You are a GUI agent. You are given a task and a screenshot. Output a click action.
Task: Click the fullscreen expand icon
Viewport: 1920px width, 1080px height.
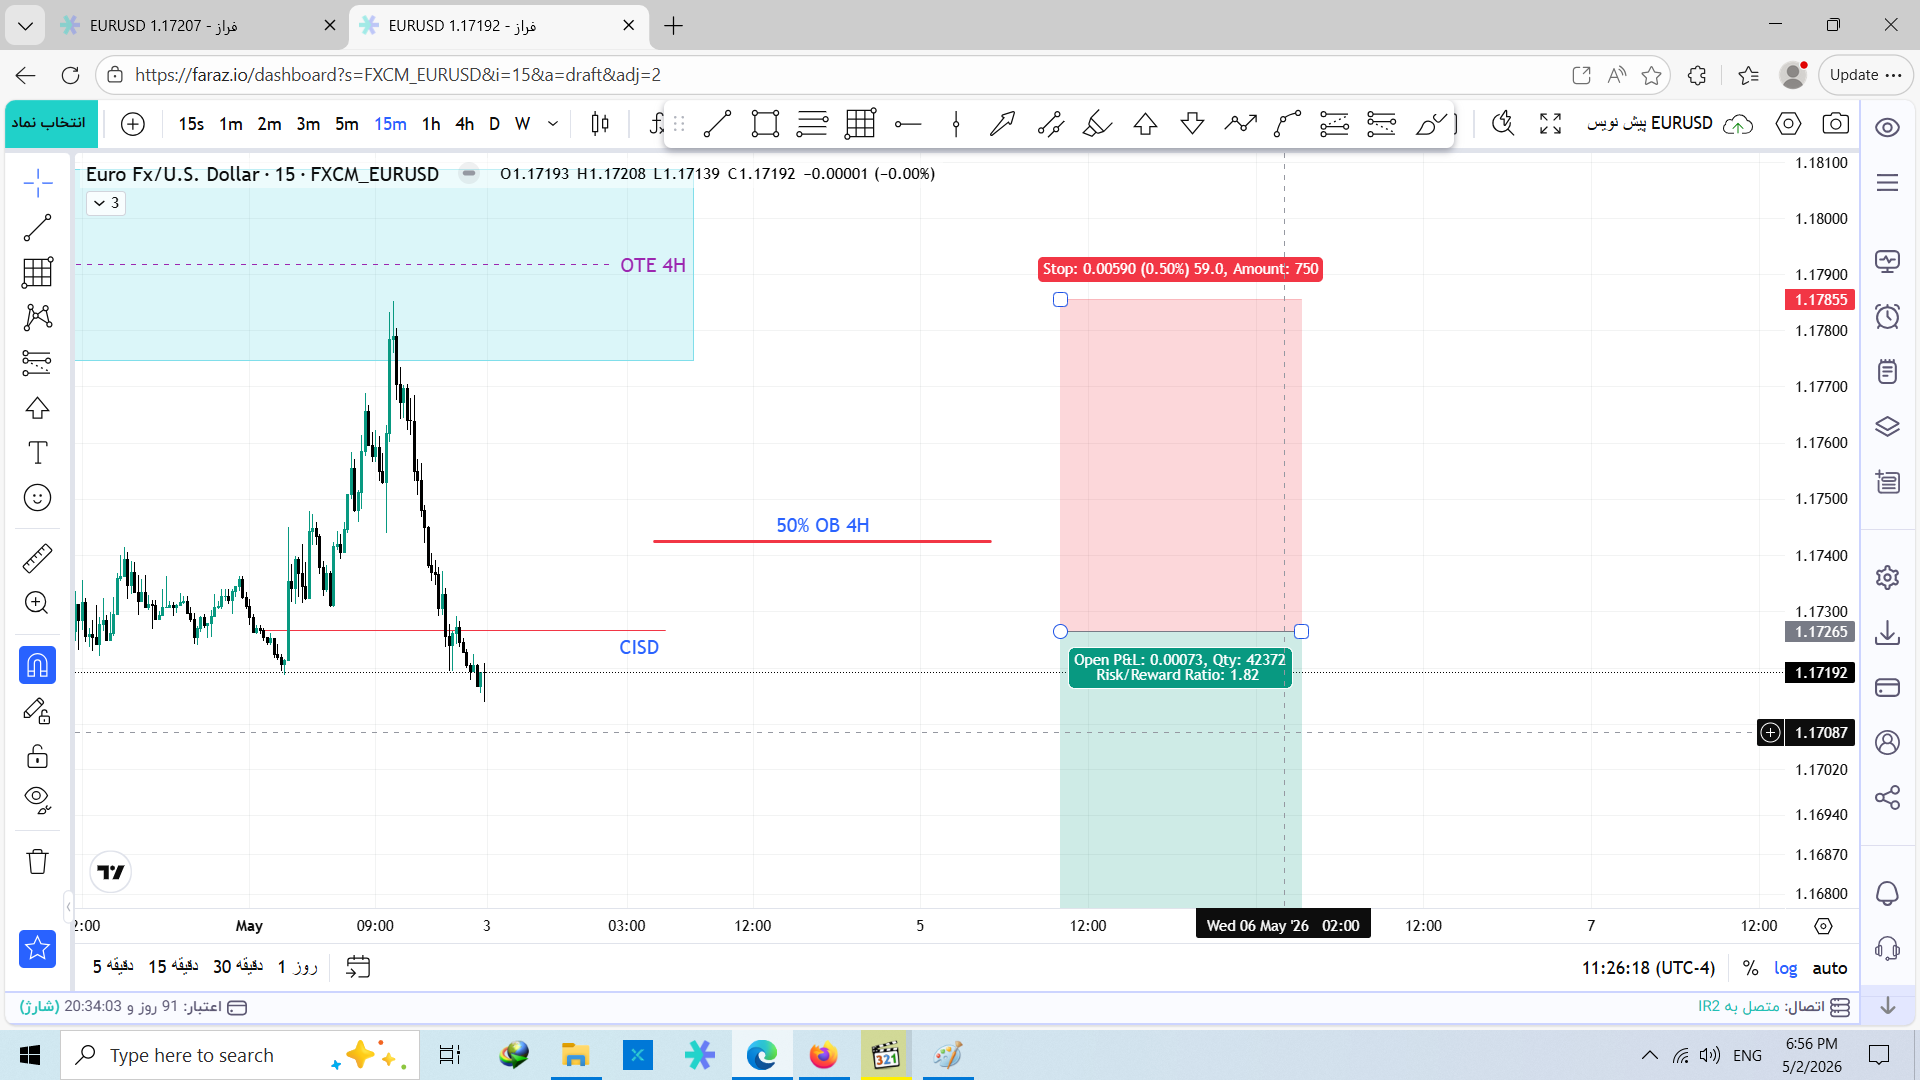click(x=1550, y=123)
